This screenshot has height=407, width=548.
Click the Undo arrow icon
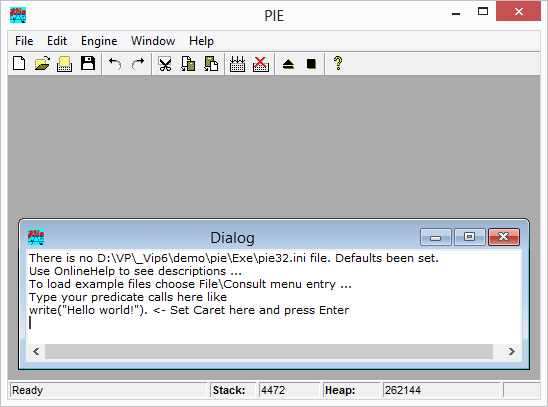[x=115, y=64]
